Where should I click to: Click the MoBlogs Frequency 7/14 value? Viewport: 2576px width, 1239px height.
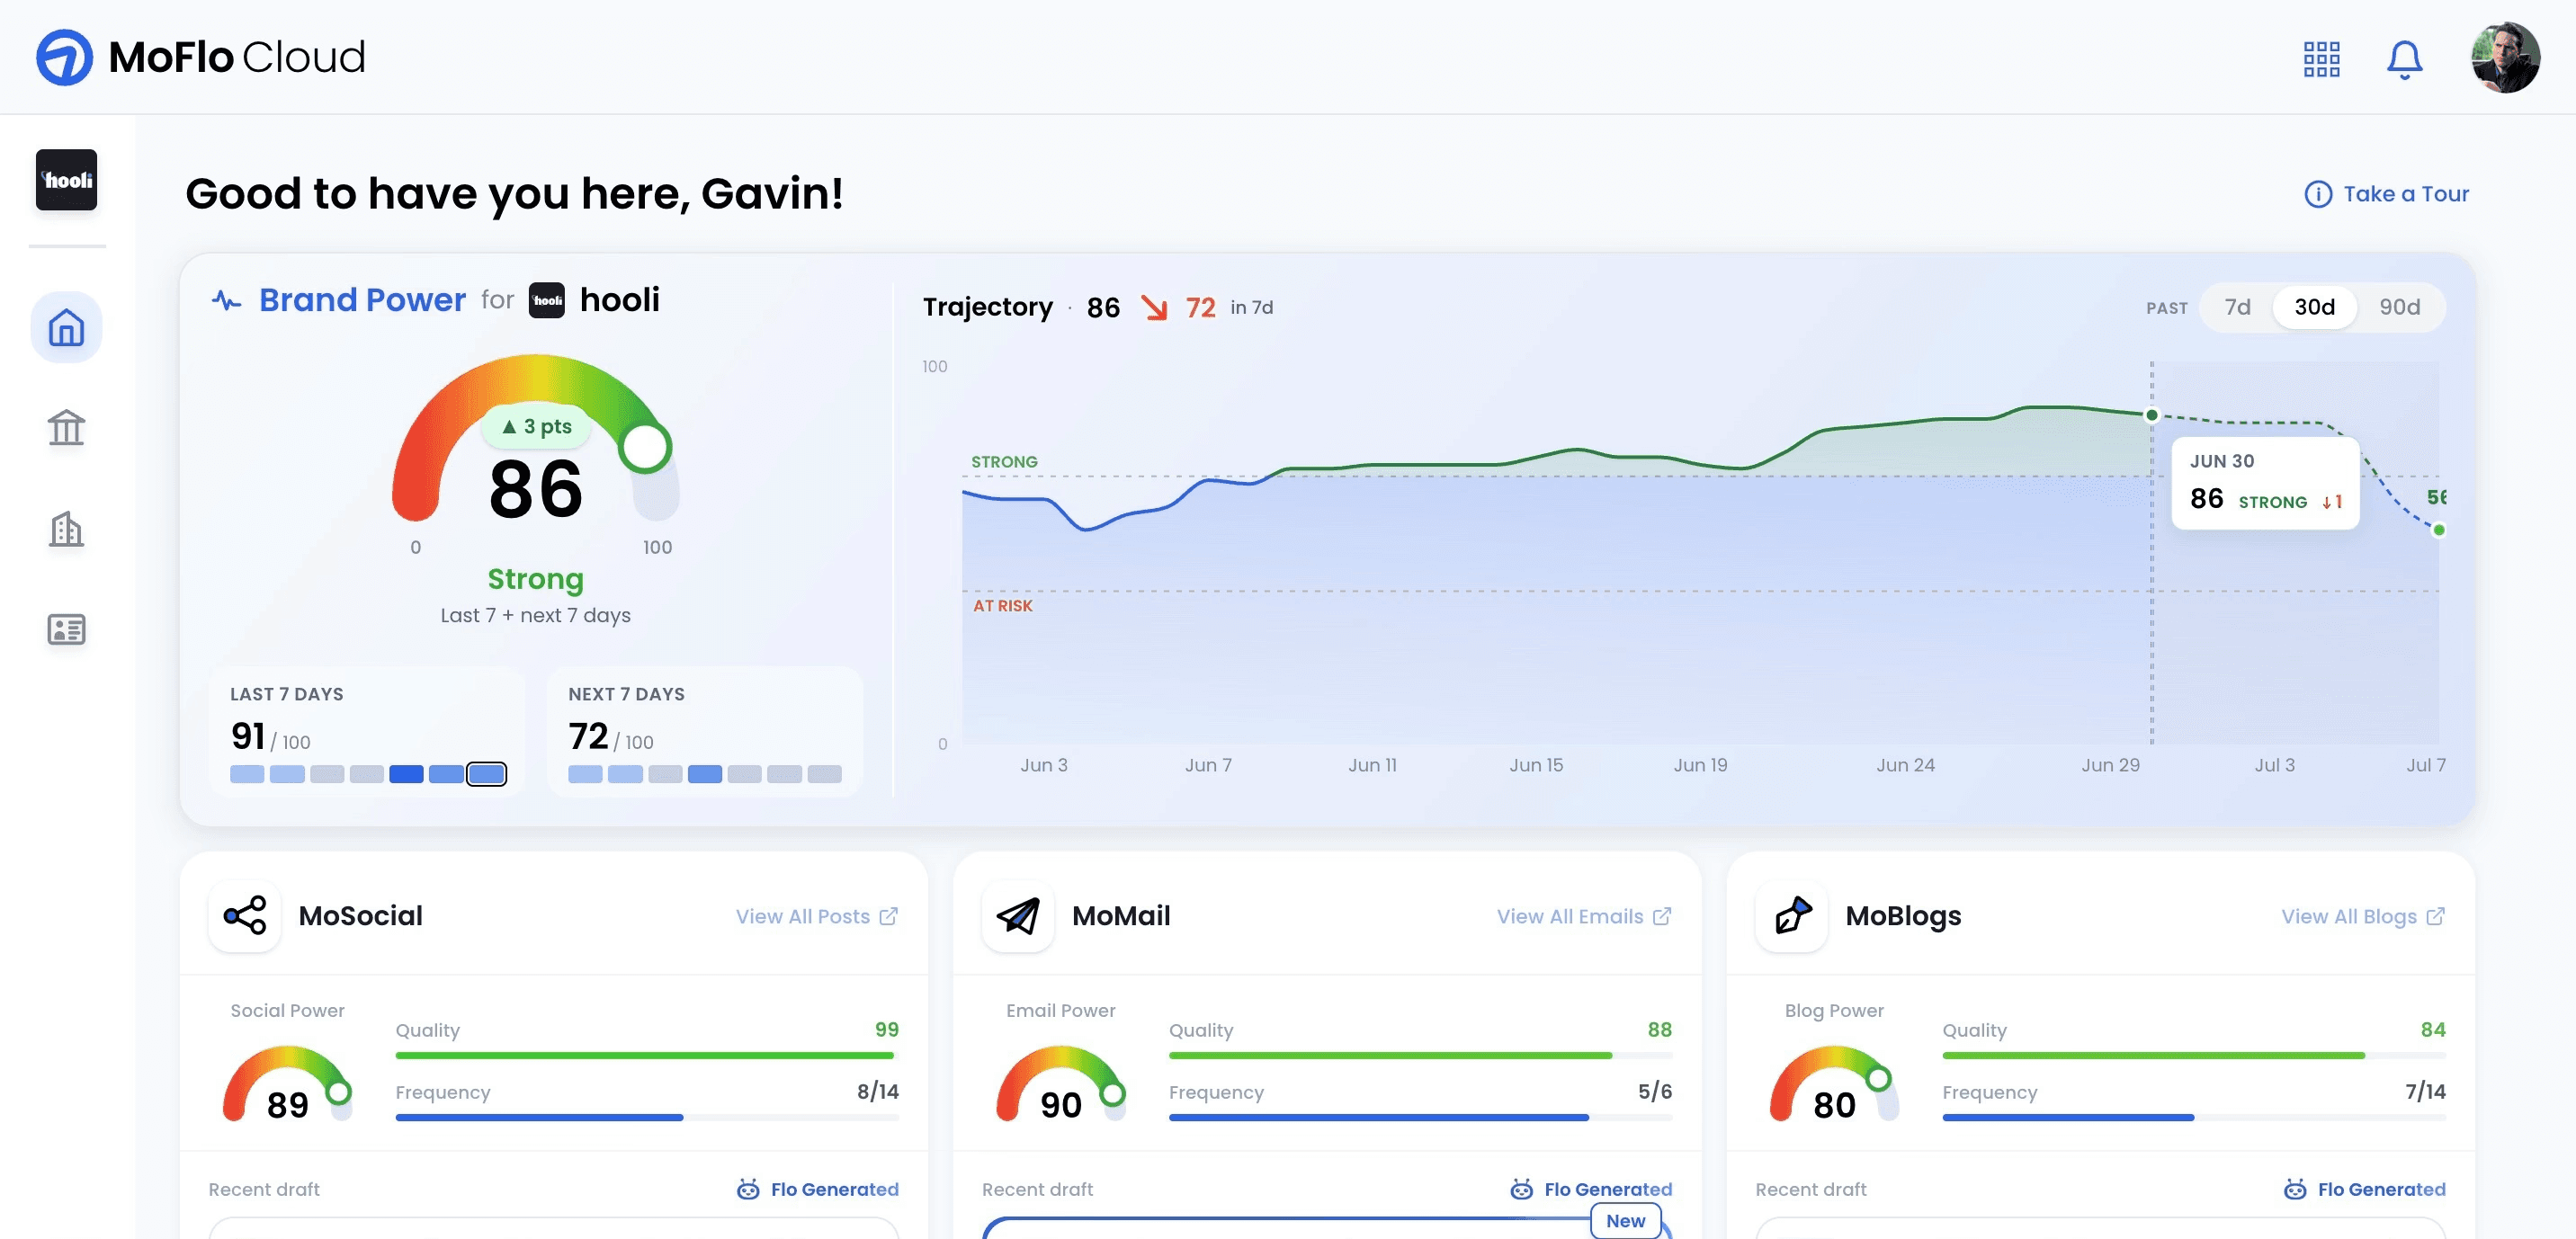point(2425,1091)
